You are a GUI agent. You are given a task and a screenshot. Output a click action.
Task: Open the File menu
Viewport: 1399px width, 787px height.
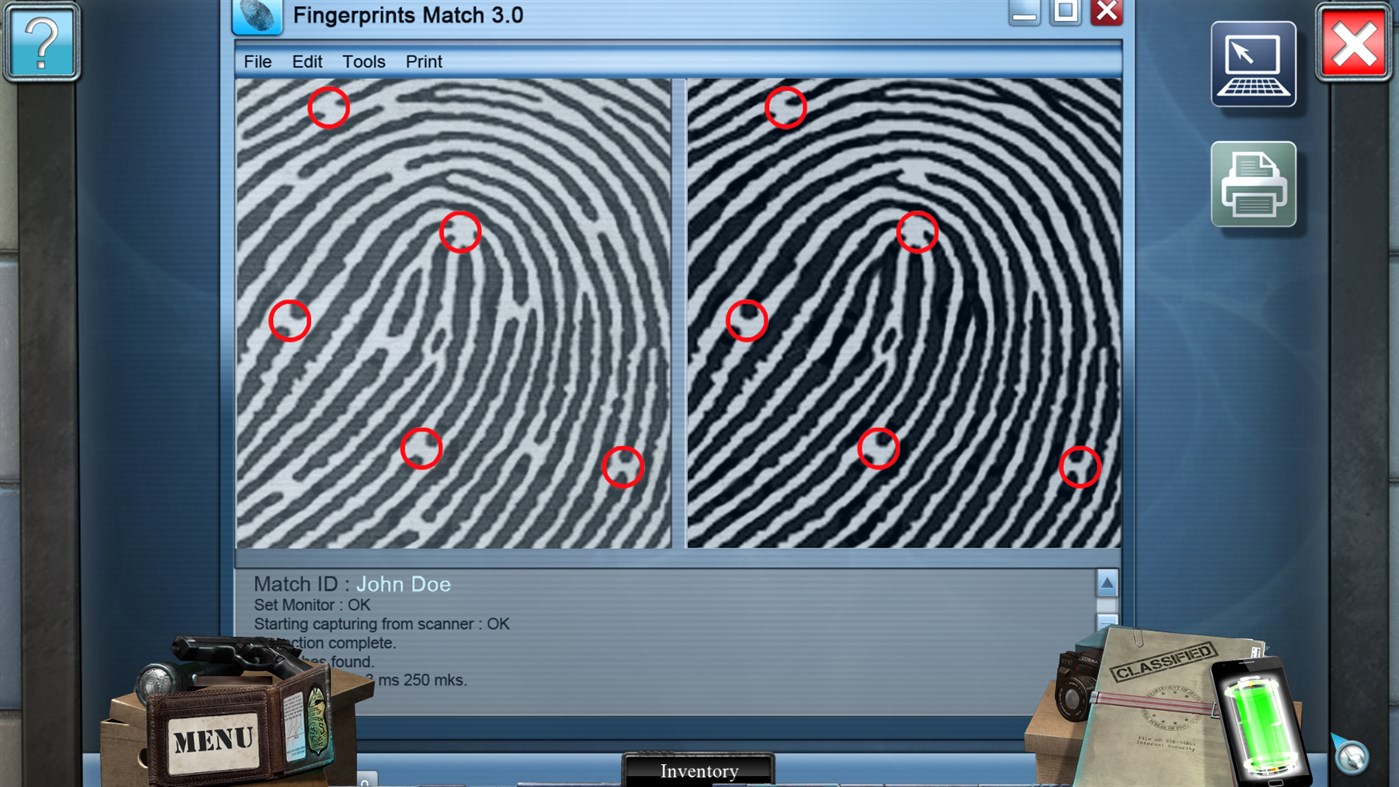pyautogui.click(x=256, y=61)
